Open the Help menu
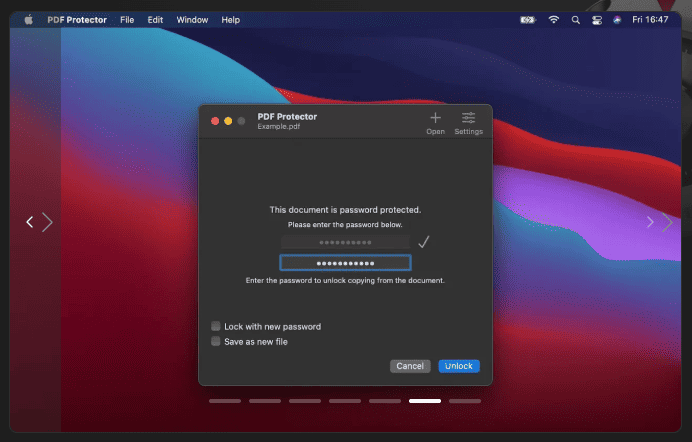Image resolution: width=692 pixels, height=442 pixels. [x=230, y=20]
